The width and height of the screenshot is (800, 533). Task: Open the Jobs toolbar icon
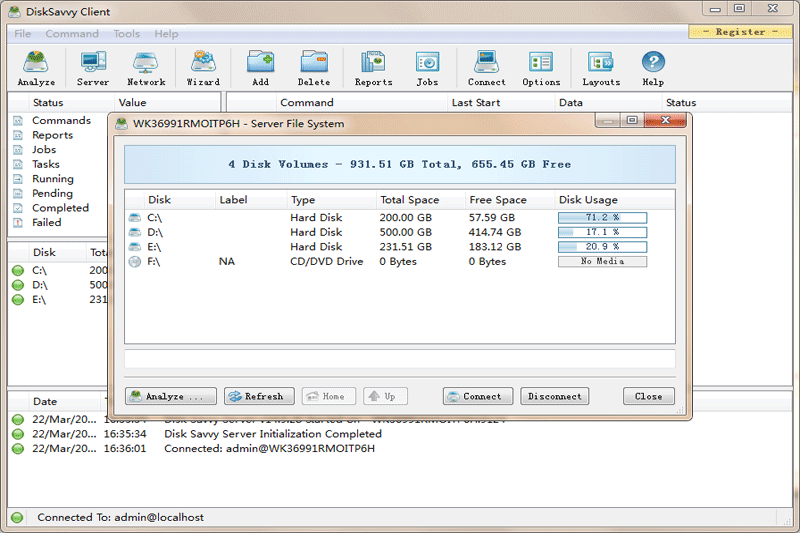(427, 68)
